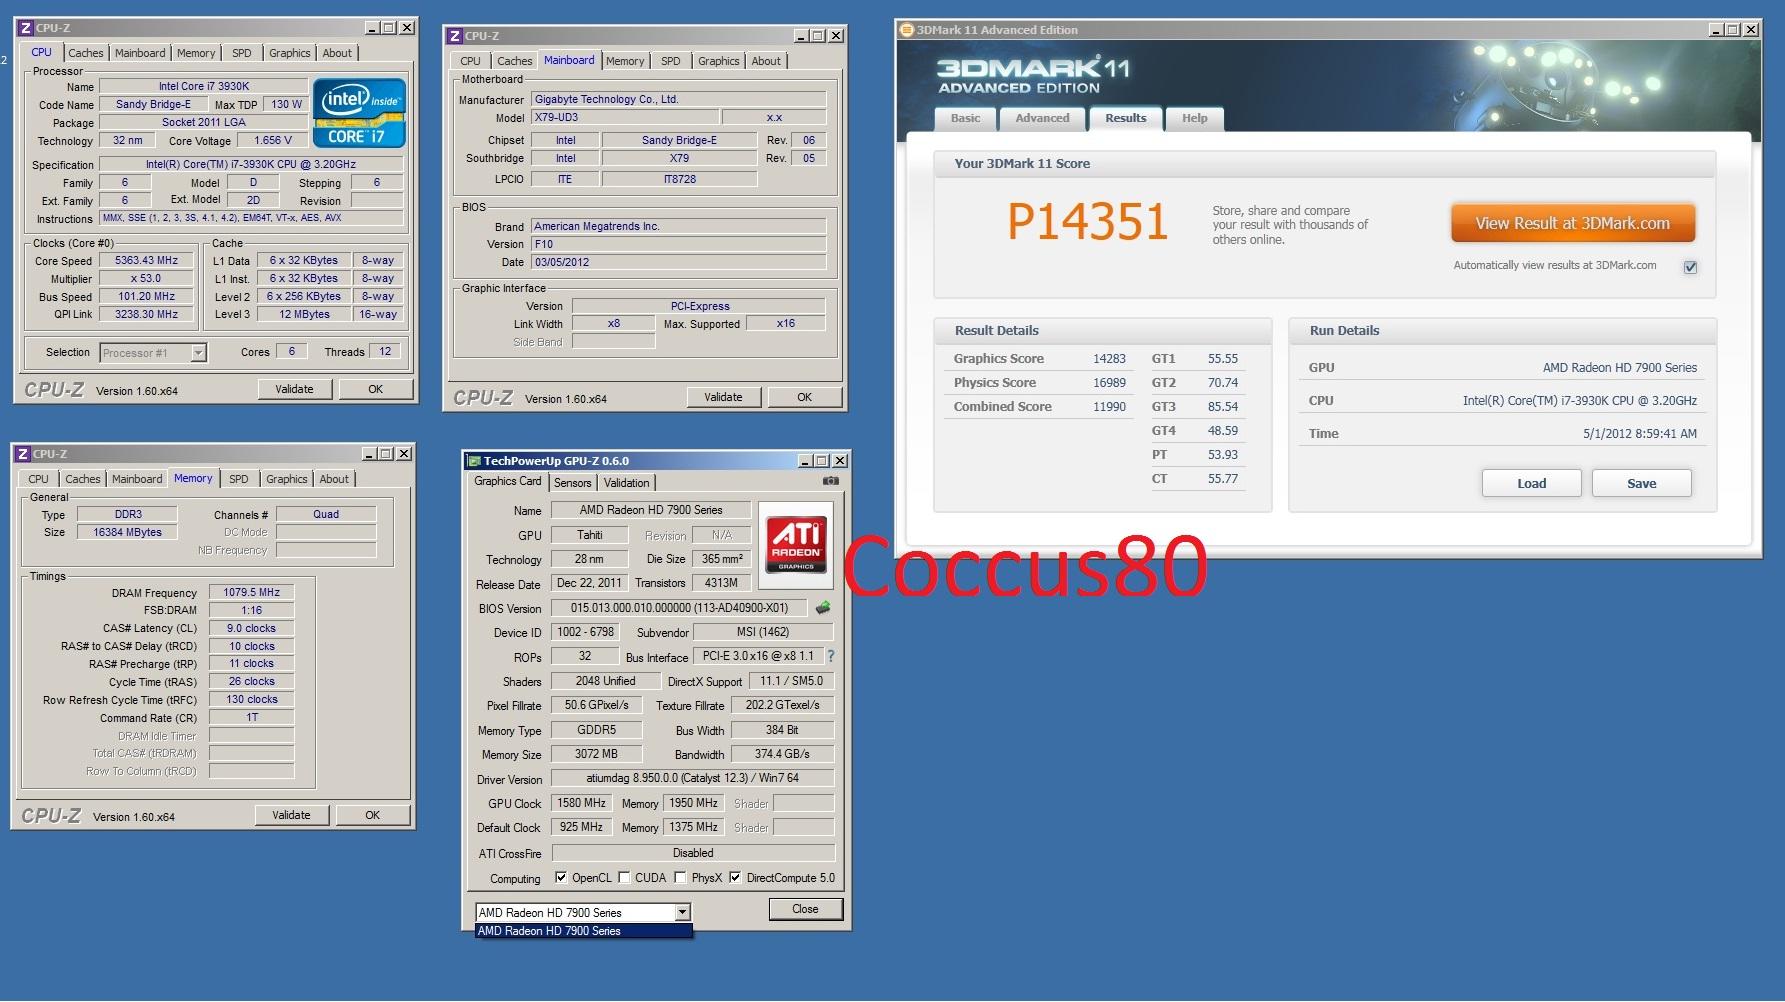Open Graphics tab in CPU-Z Mainboard window
Image resolution: width=1785 pixels, height=1002 pixels.
coord(719,61)
